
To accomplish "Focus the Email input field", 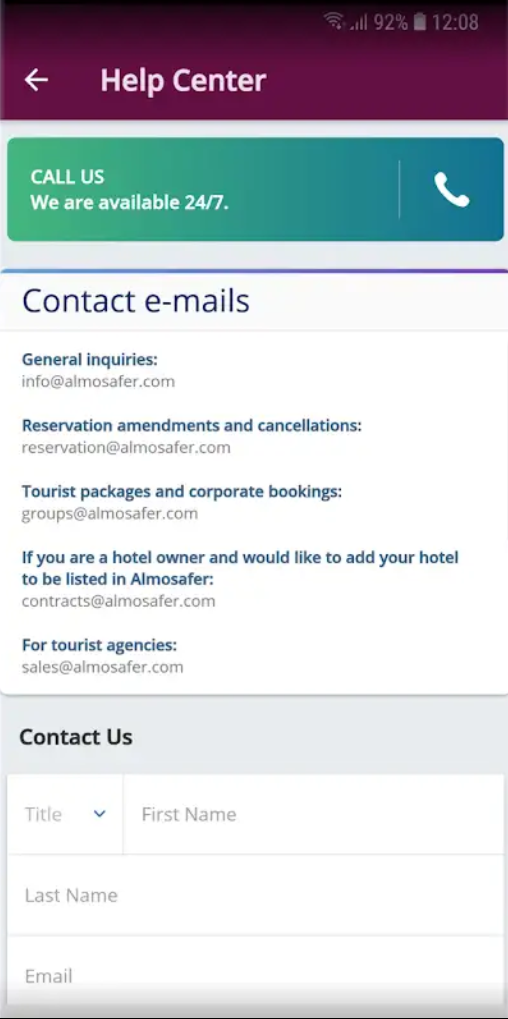I will pos(256,975).
